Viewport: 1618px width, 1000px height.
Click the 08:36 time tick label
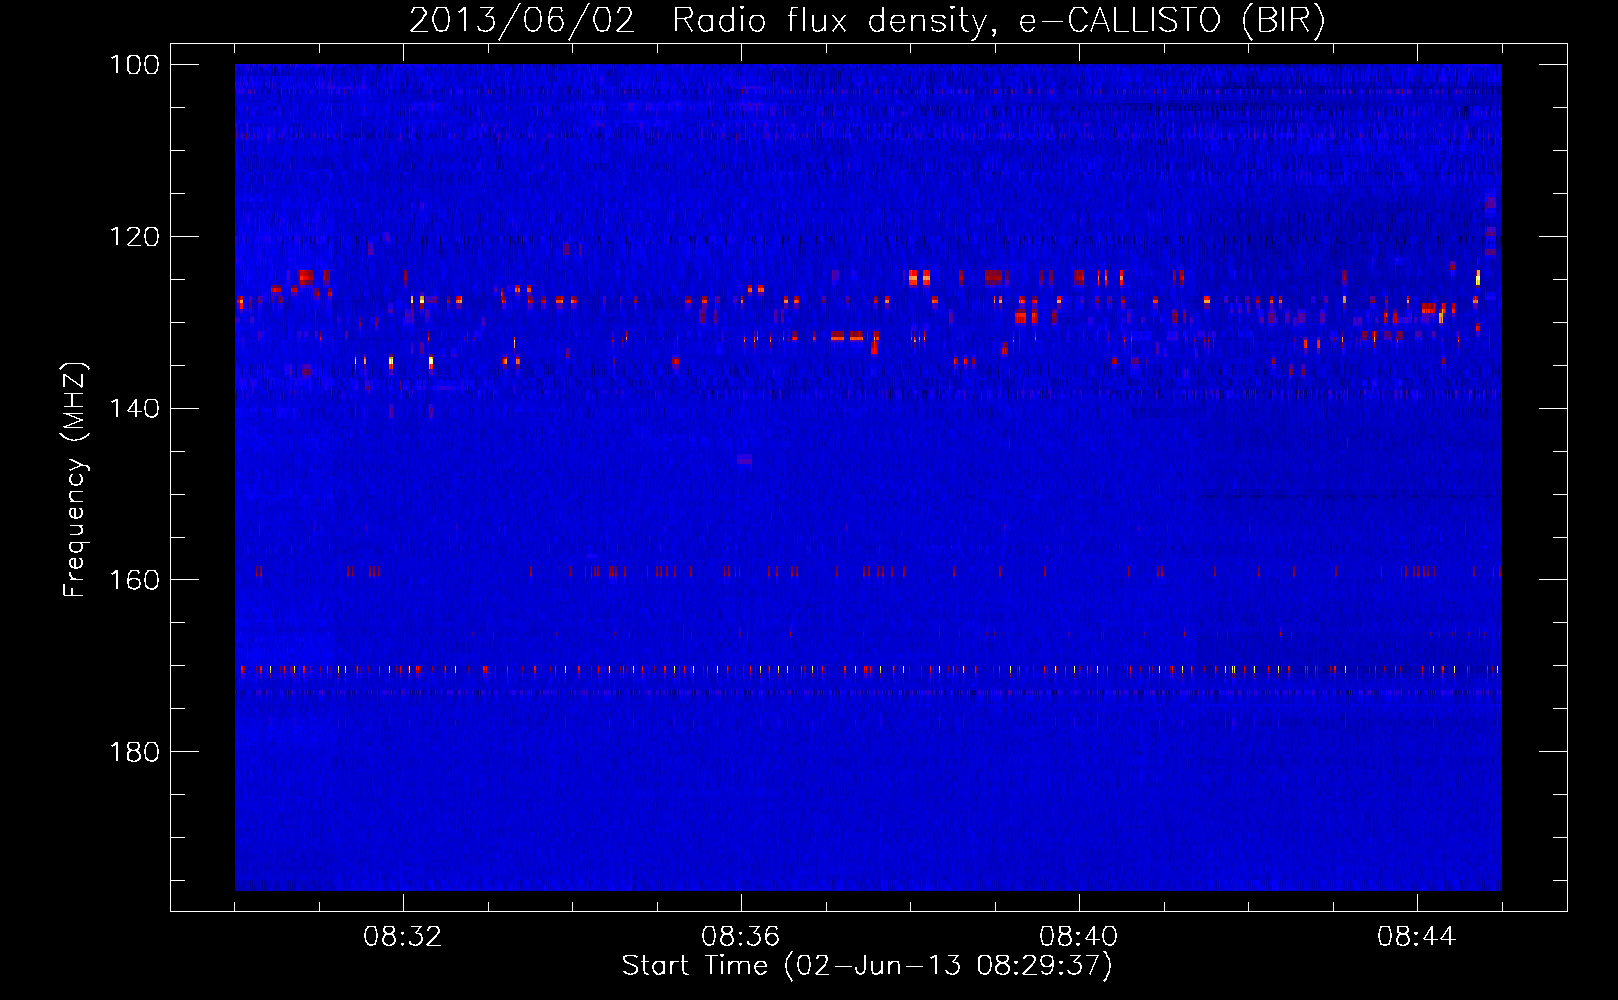point(741,937)
